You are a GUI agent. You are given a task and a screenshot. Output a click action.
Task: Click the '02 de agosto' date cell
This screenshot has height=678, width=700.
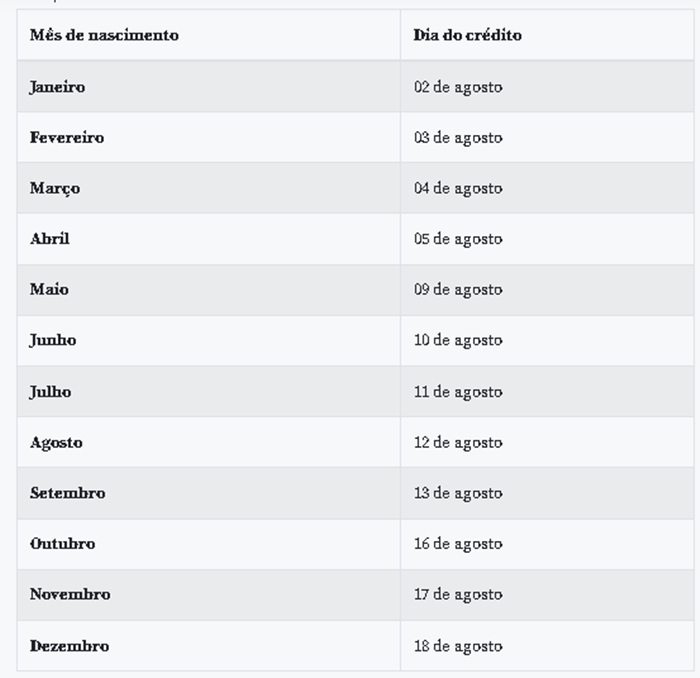pos(458,87)
